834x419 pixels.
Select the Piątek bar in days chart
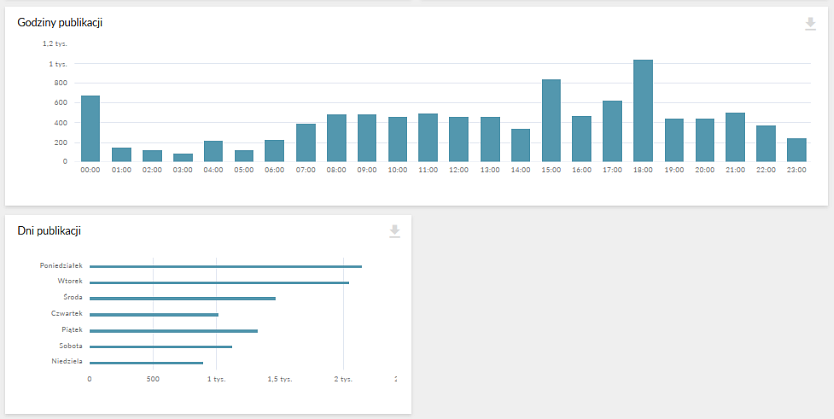[173, 330]
